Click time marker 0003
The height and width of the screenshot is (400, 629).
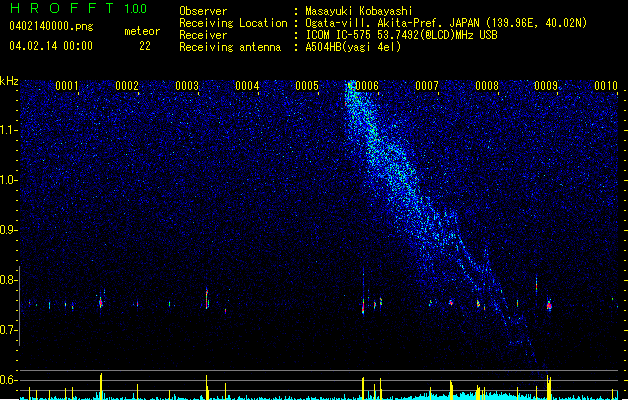187,86
